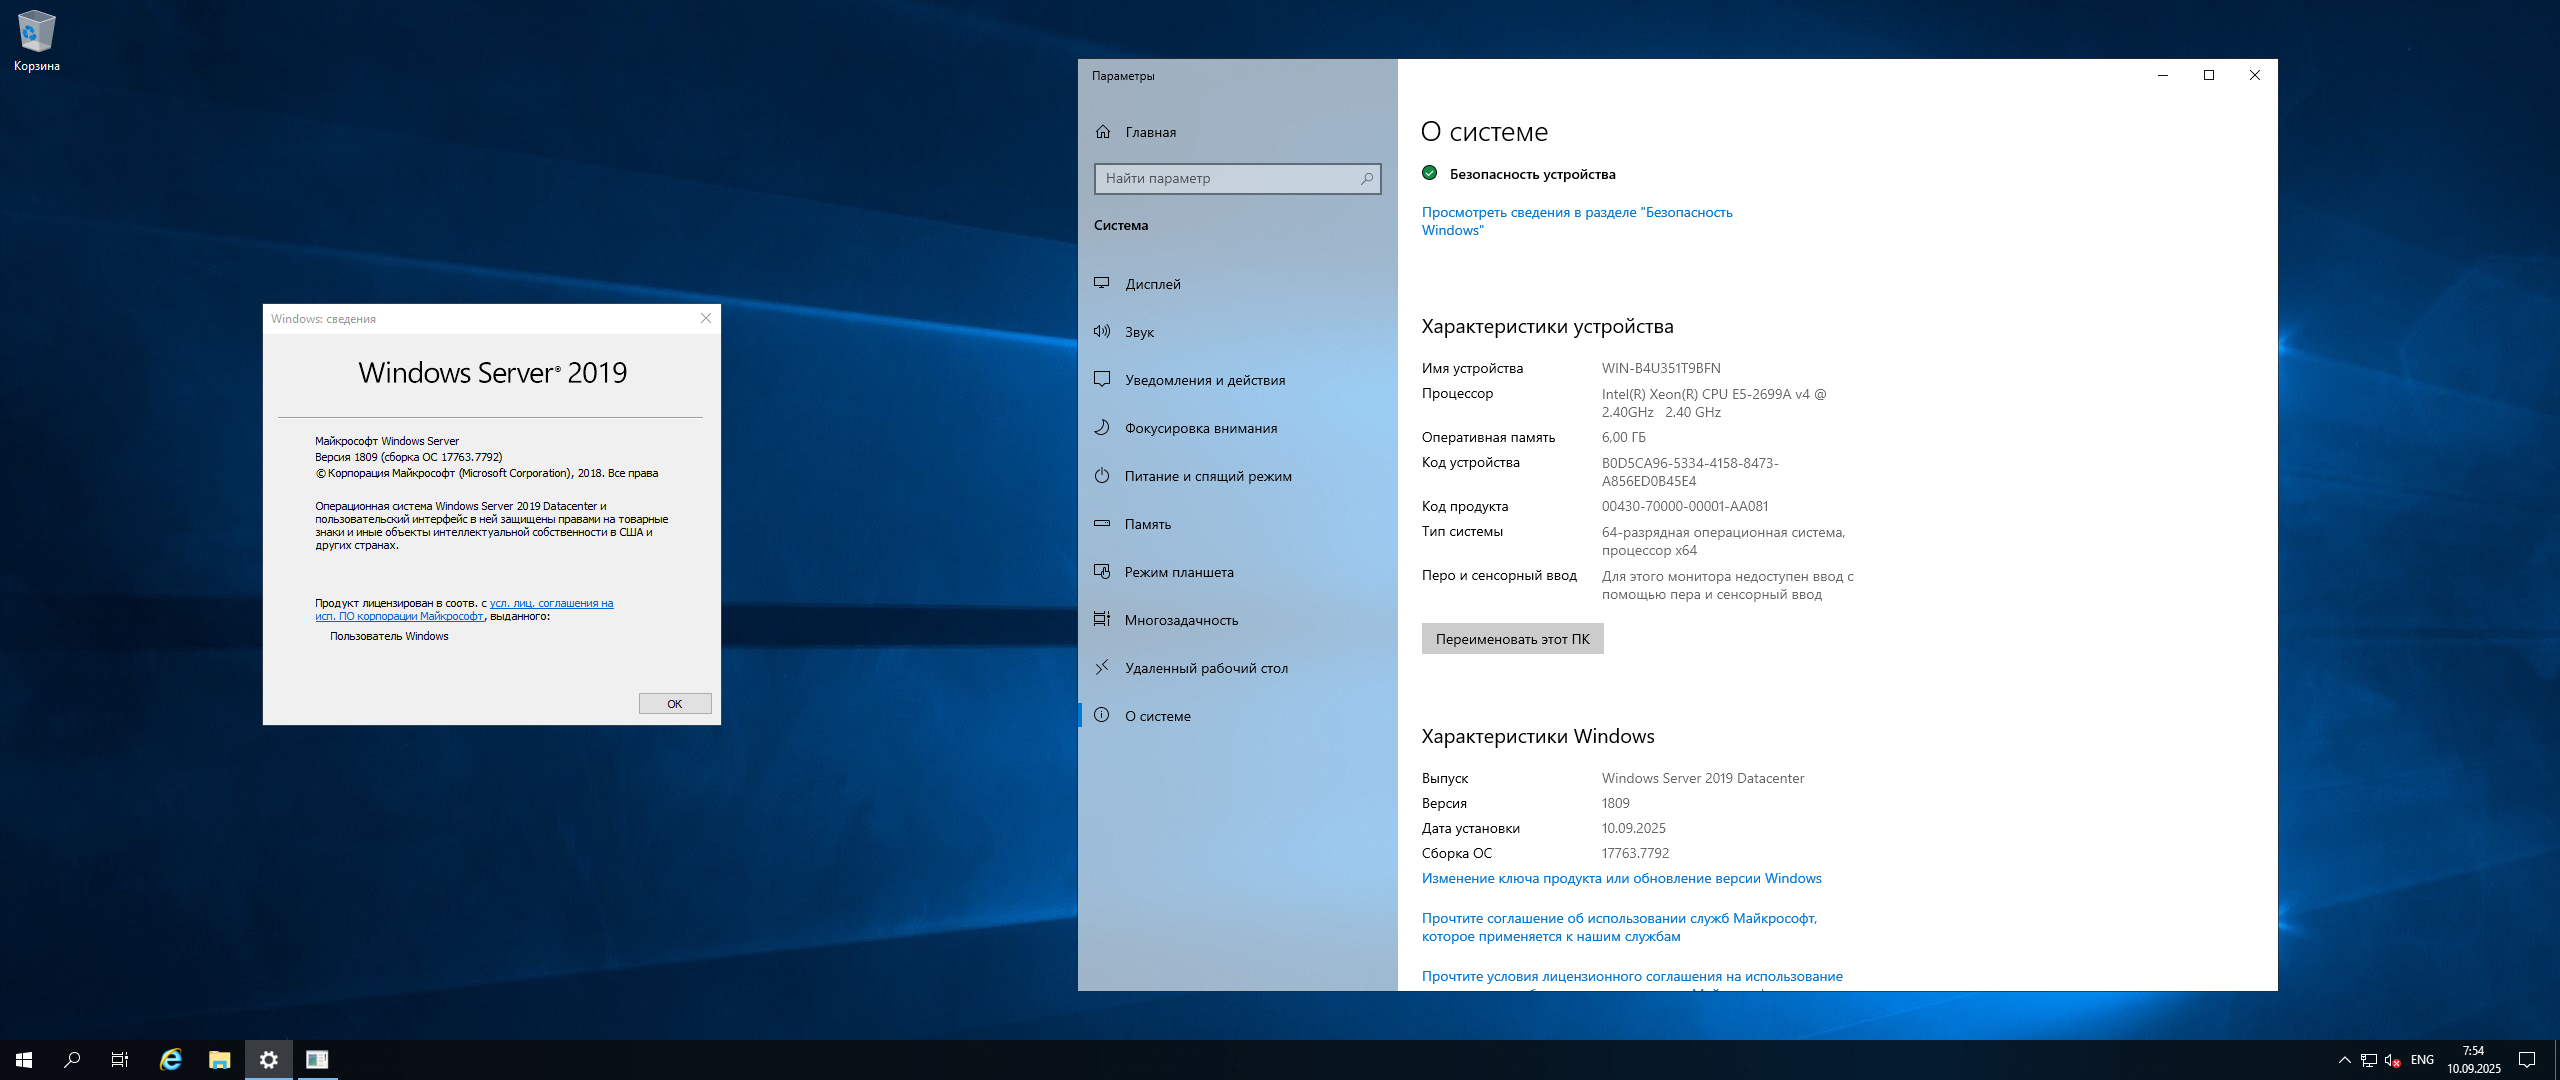Click the Питание и спящий режим power icon
Viewport: 2560px width, 1080px height.
pyautogui.click(x=1102, y=476)
